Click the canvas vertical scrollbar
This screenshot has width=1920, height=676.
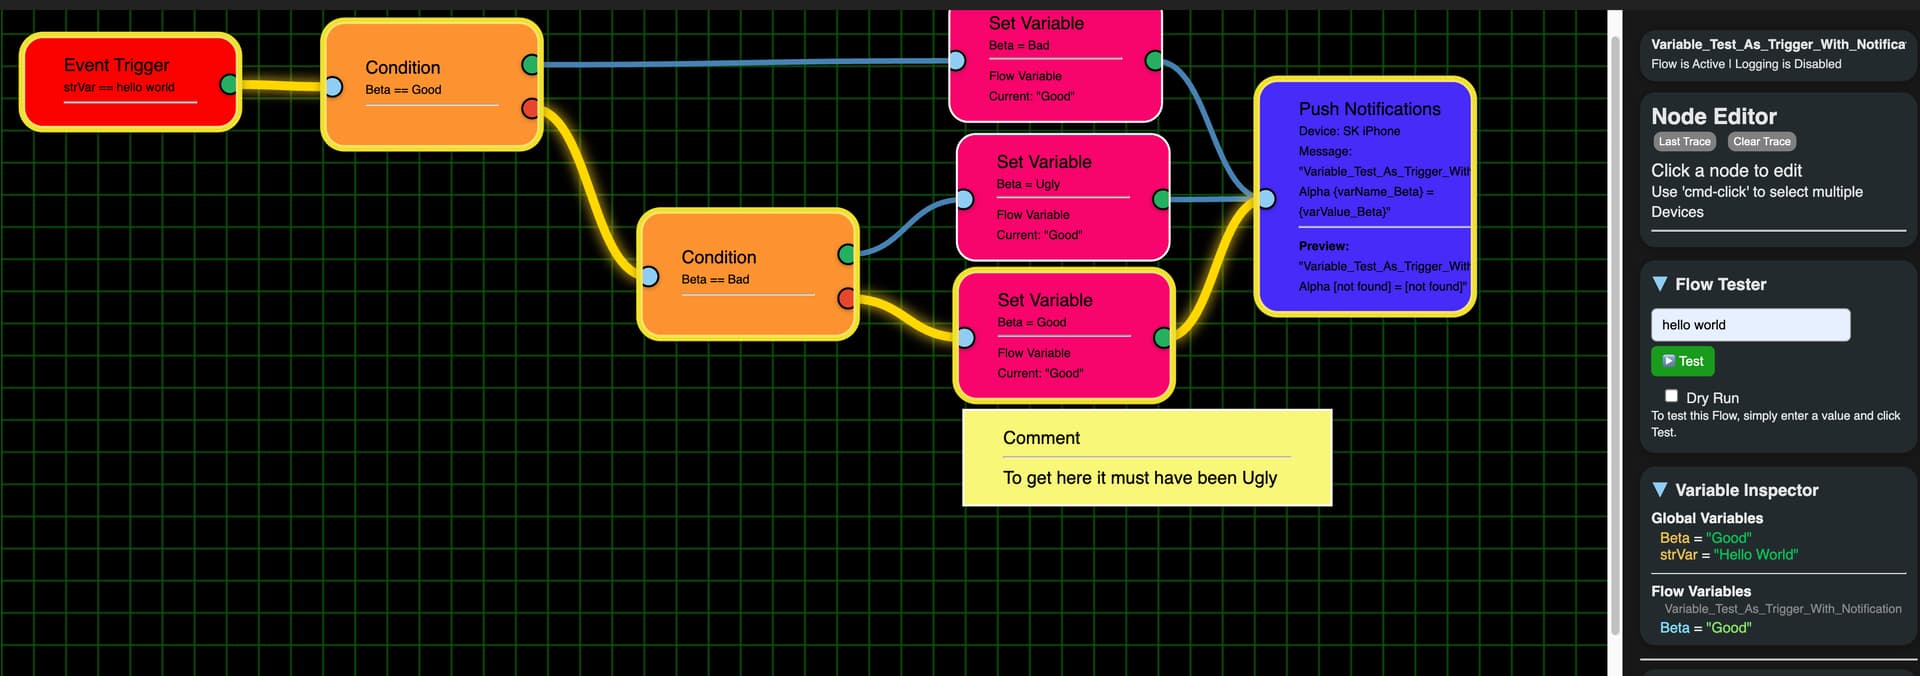1615,335
